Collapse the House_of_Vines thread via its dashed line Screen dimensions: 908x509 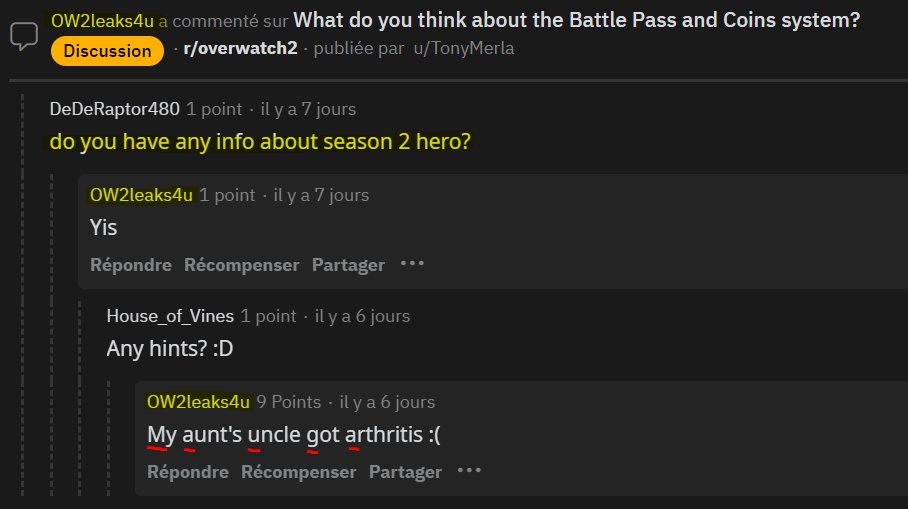(80, 398)
